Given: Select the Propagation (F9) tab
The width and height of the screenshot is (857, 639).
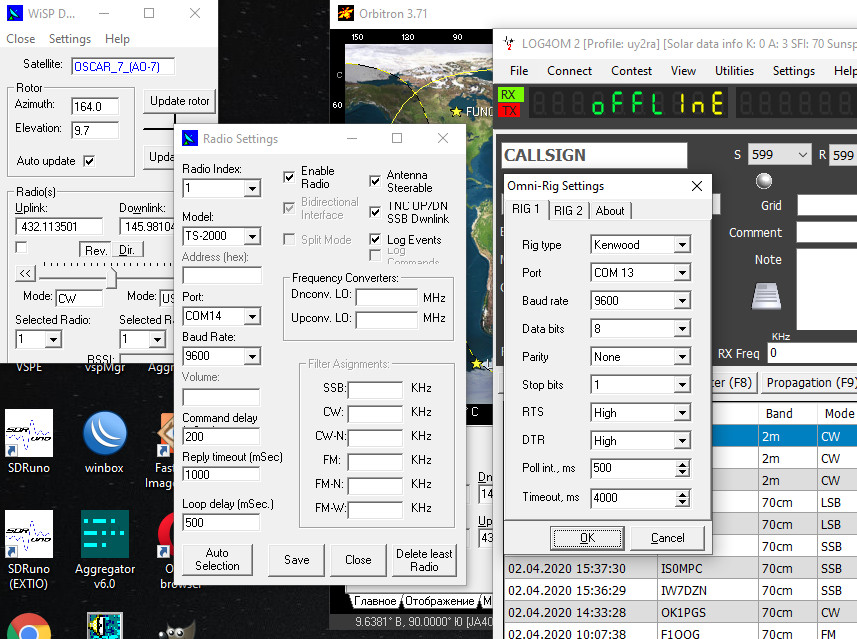Looking at the screenshot, I should click(809, 383).
